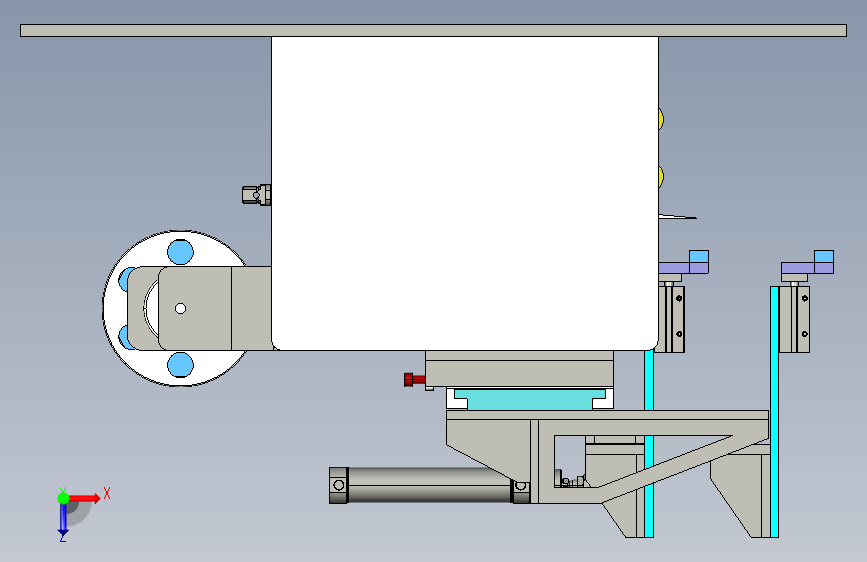867x562 pixels.
Task: Select the turquoise slide block under the box
Action: (x=530, y=399)
